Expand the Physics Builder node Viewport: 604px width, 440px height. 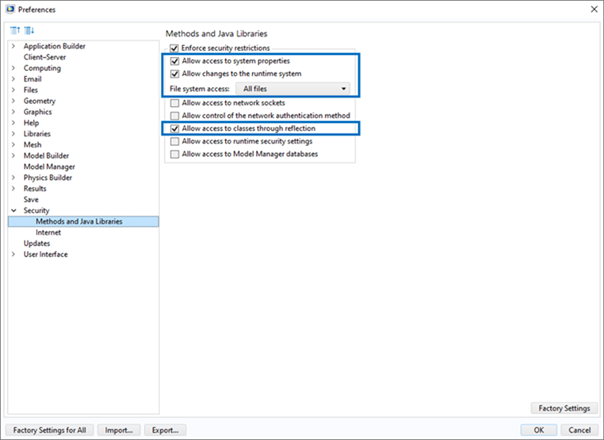coord(13,178)
